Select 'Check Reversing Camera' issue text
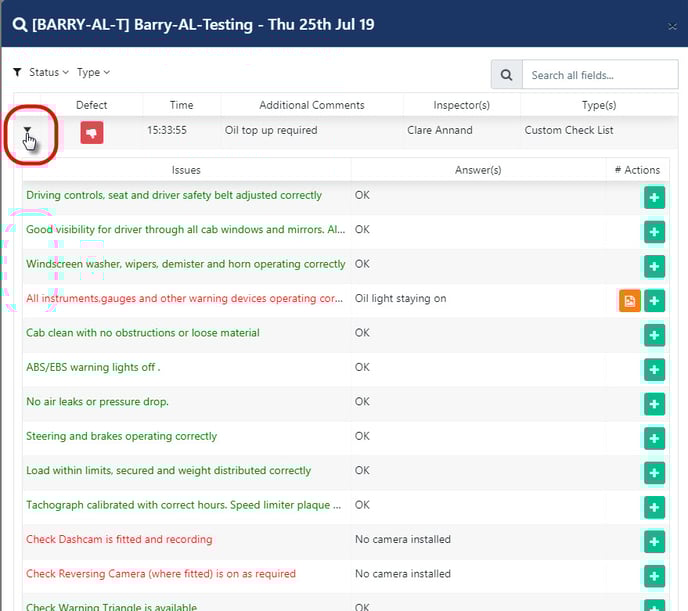The image size is (688, 611). [161, 574]
